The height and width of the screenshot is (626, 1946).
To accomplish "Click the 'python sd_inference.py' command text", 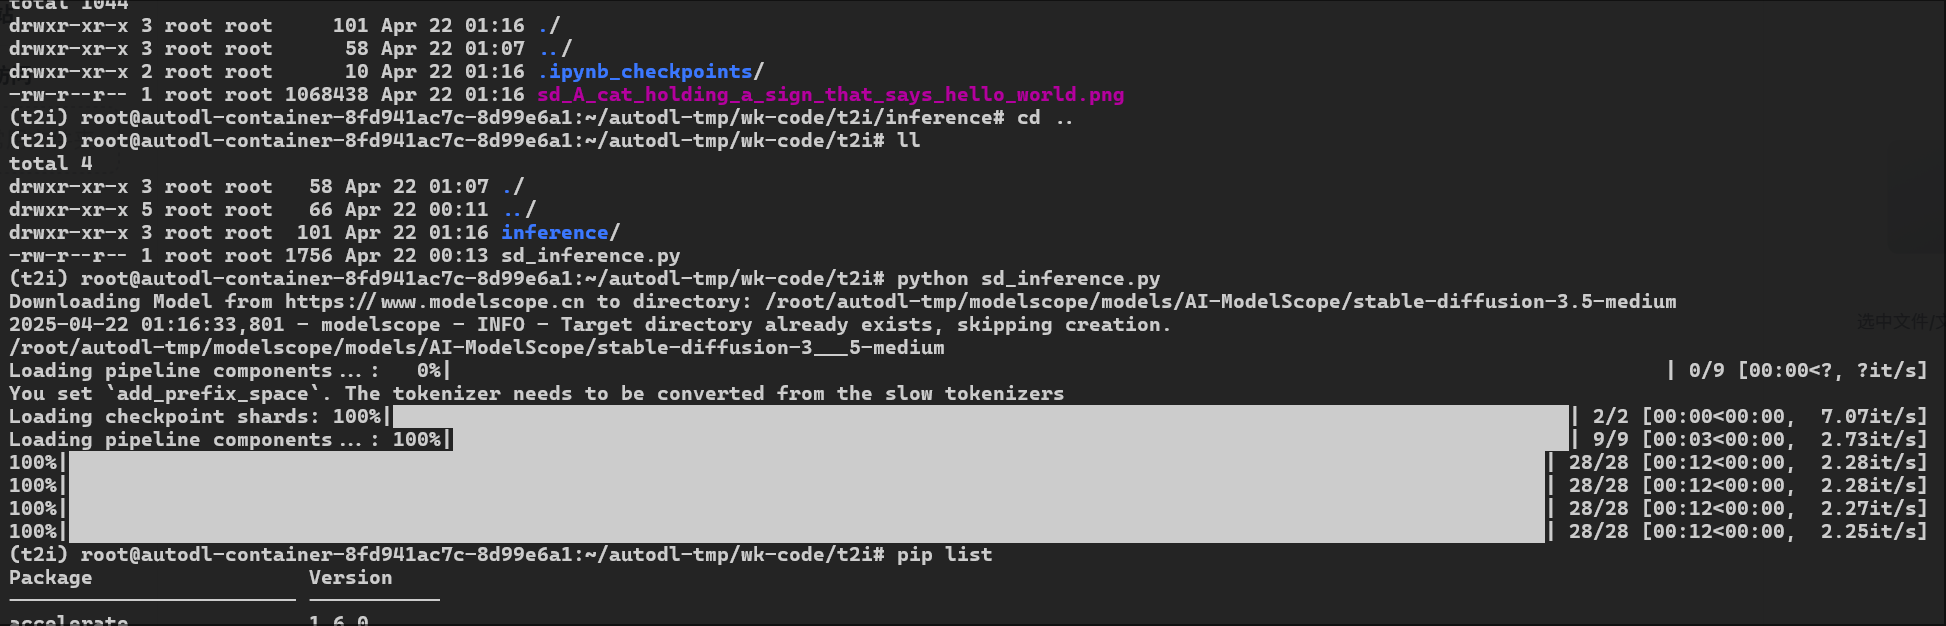I will 1028,279.
